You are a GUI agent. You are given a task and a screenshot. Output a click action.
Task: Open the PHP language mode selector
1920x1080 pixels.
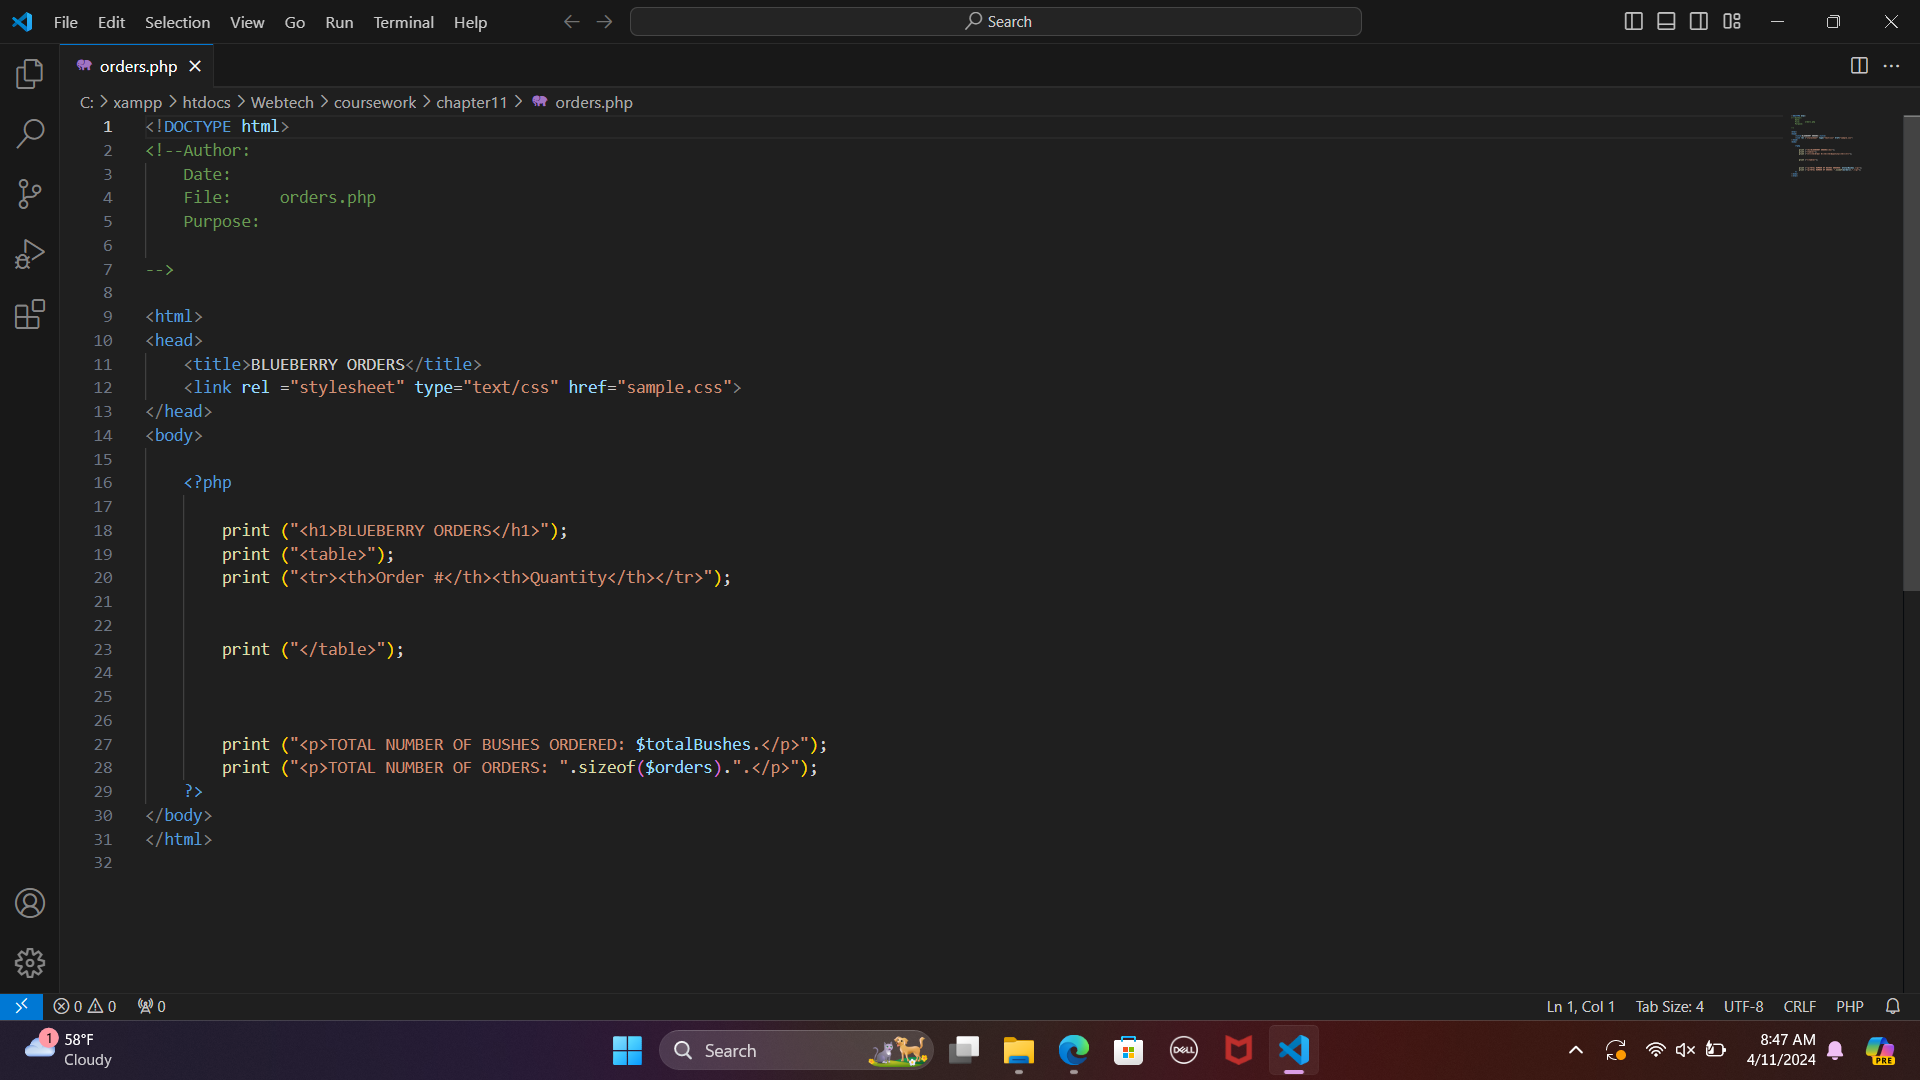point(1849,1006)
